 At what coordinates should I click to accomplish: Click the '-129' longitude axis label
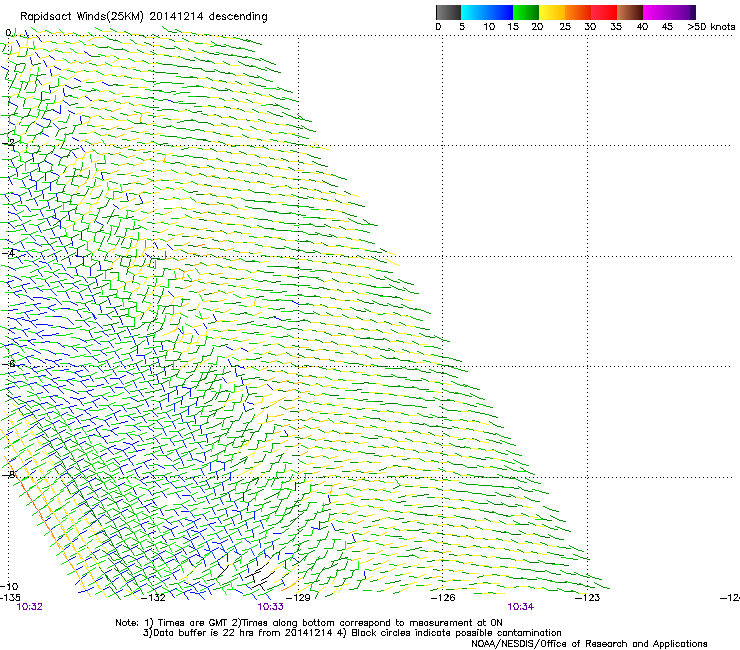(x=298, y=598)
